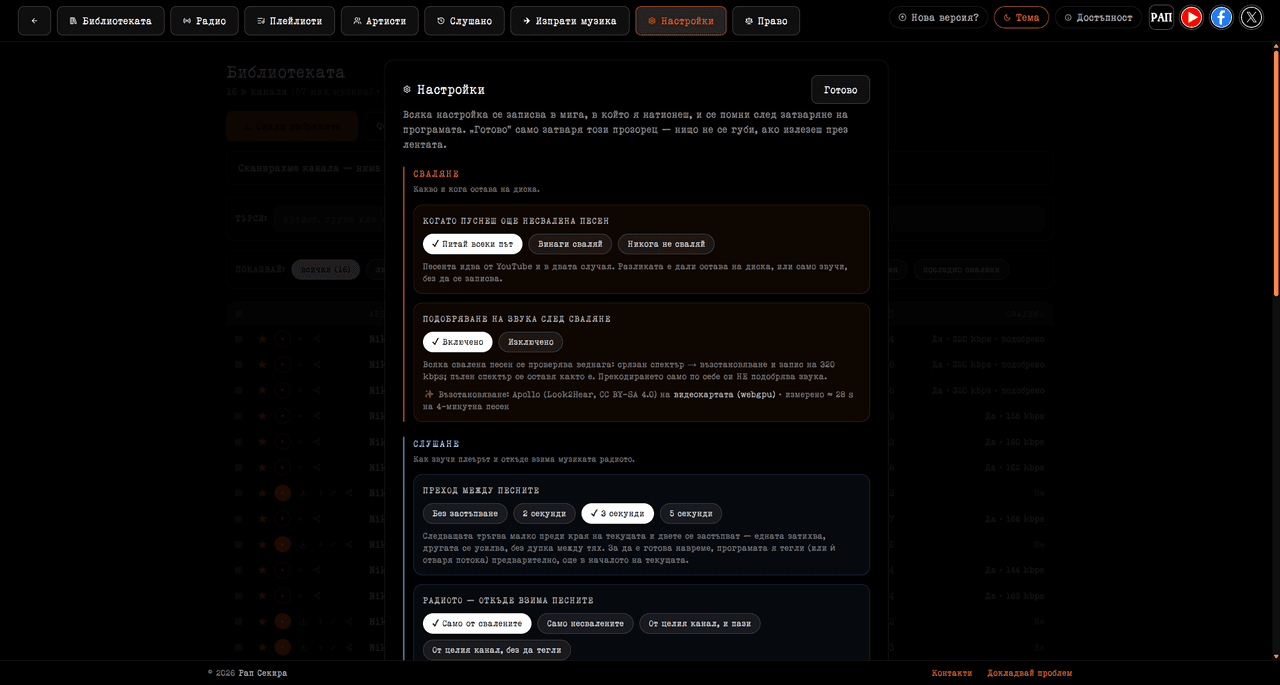Choose Винаги сваляй
The width and height of the screenshot is (1280, 685).
click(570, 244)
